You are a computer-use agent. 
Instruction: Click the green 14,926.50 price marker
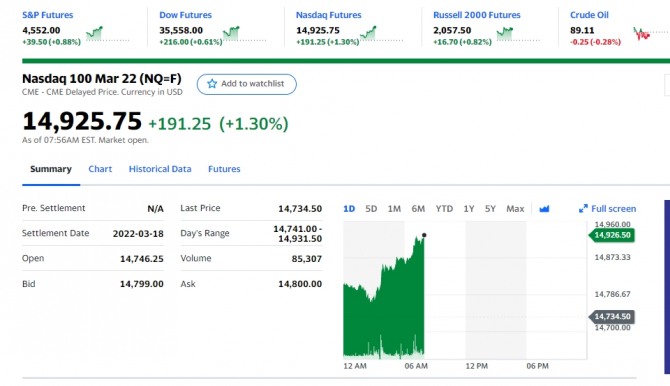pos(612,235)
